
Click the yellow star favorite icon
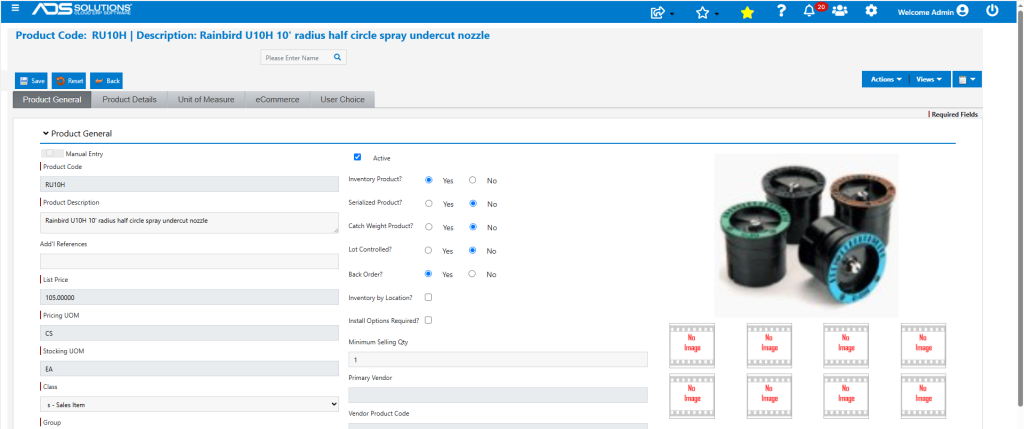[747, 12]
